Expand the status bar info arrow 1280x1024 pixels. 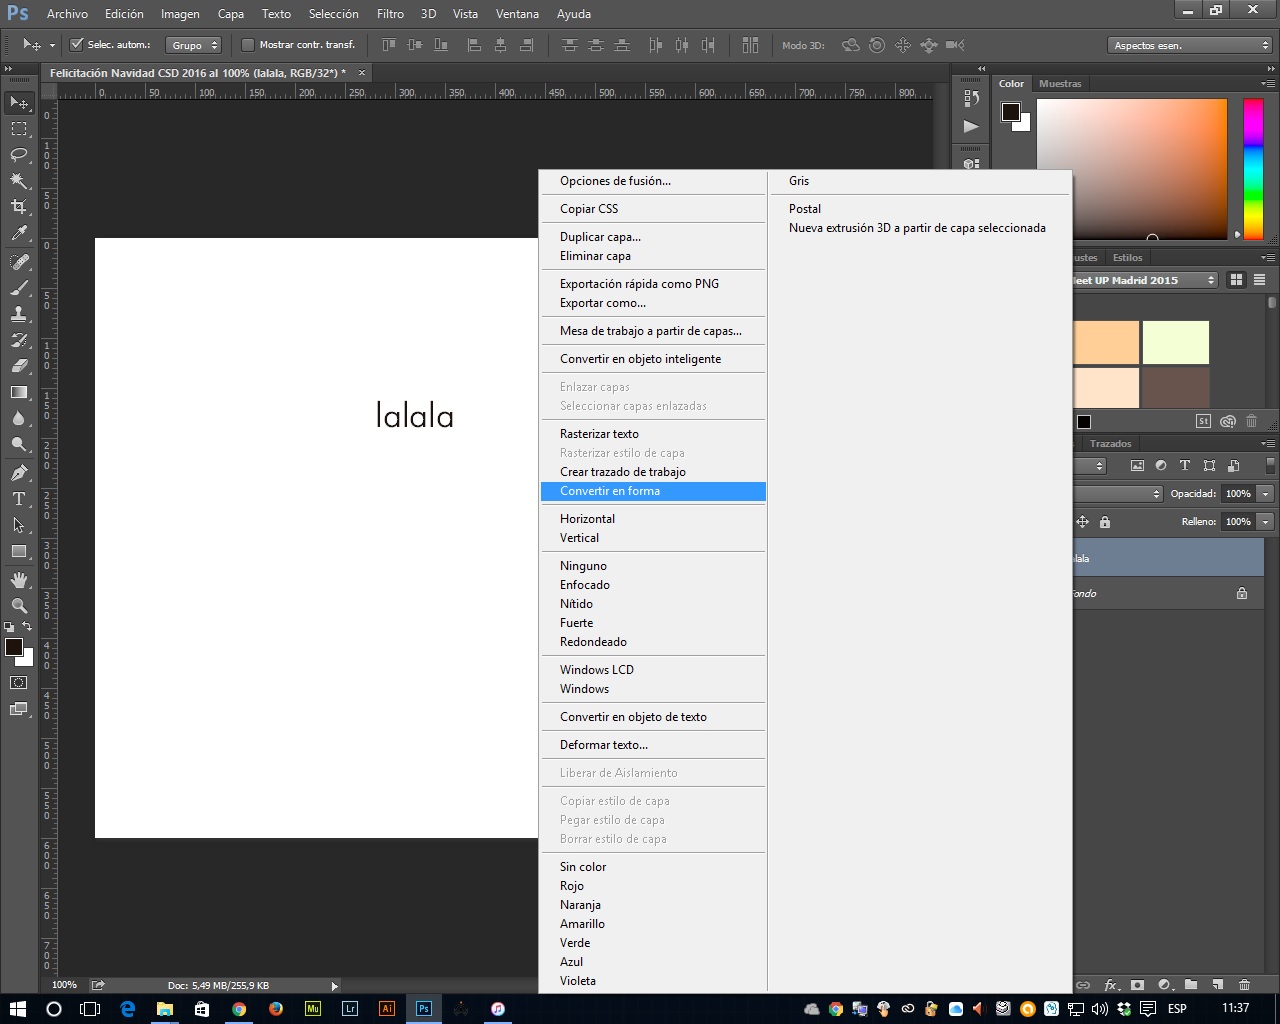(335, 985)
